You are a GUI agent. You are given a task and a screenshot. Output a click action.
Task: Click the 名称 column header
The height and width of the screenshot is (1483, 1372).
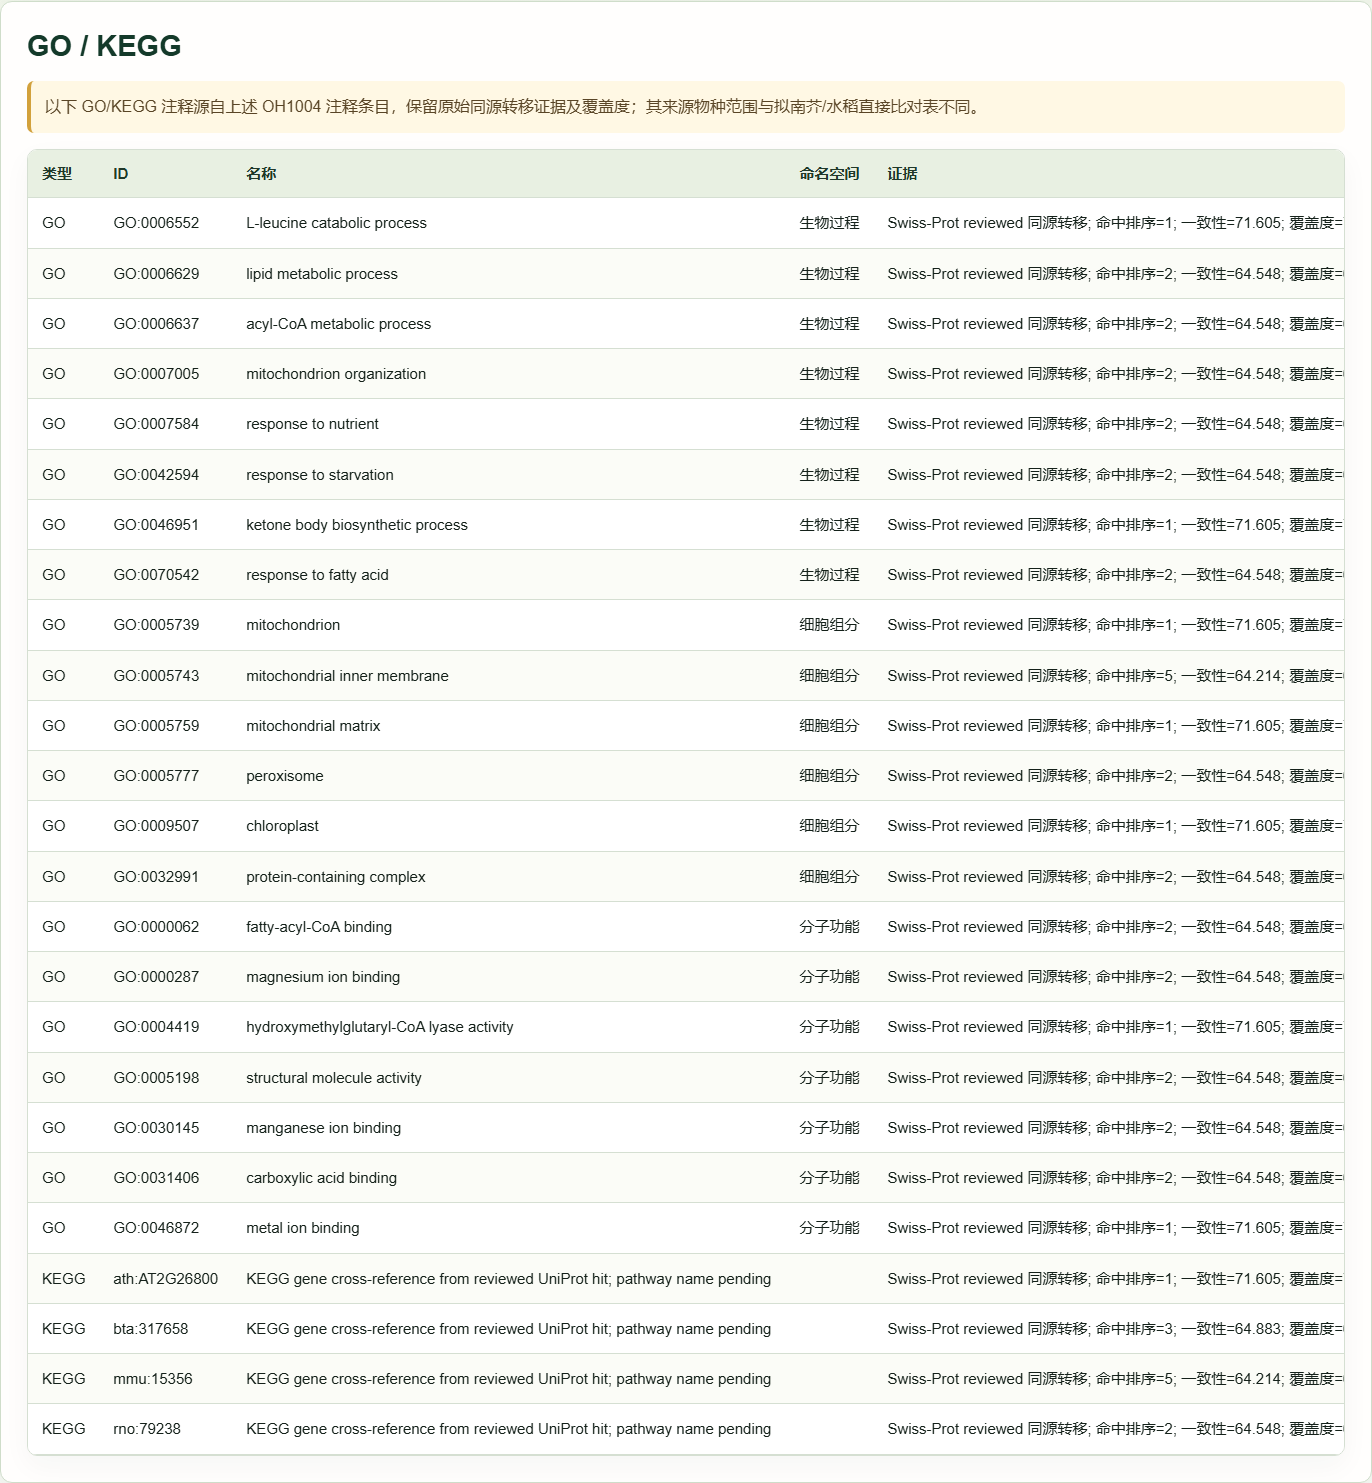pos(261,174)
